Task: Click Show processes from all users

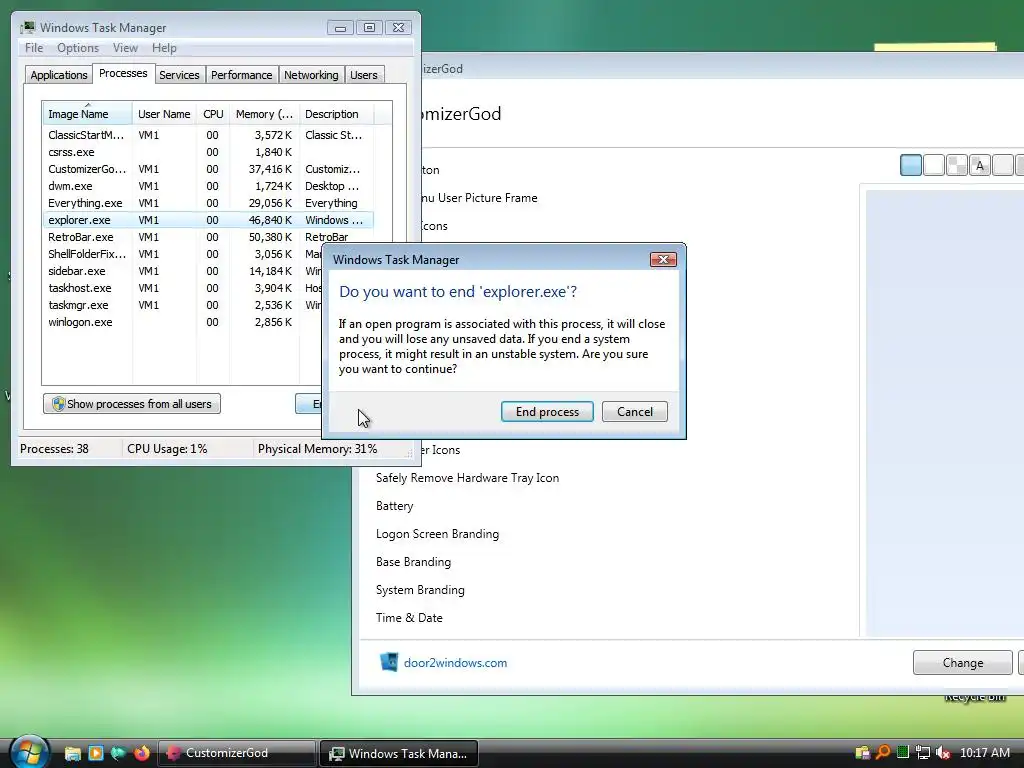Action: [x=132, y=404]
